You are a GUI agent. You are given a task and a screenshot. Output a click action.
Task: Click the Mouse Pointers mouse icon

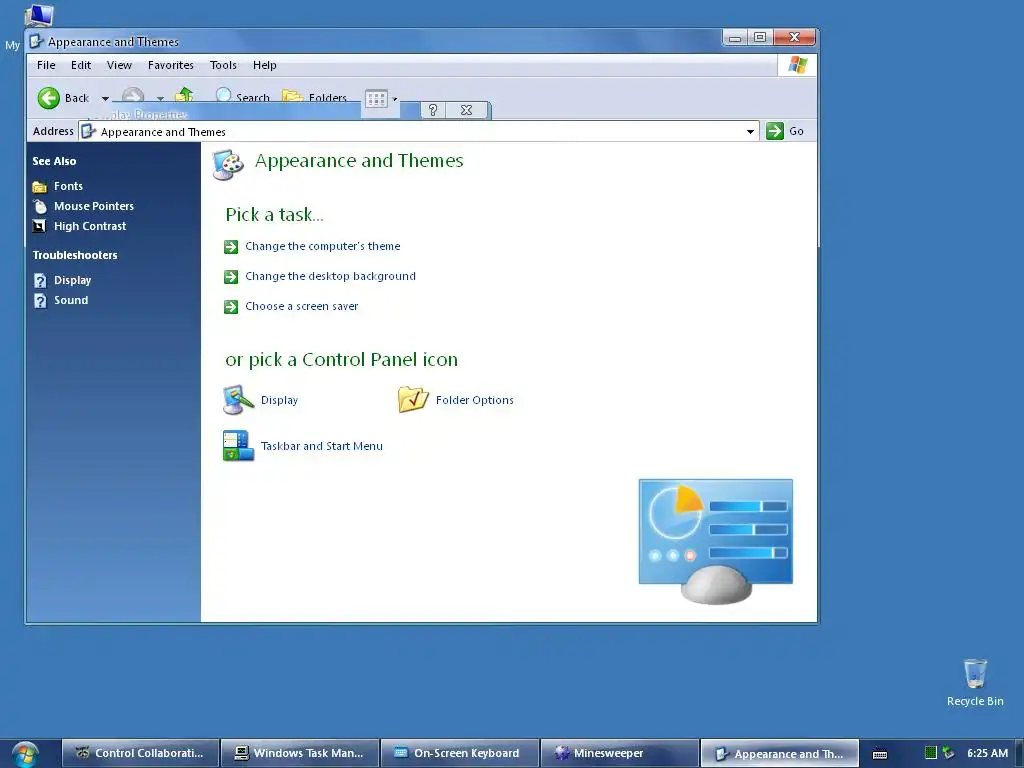(x=40, y=206)
